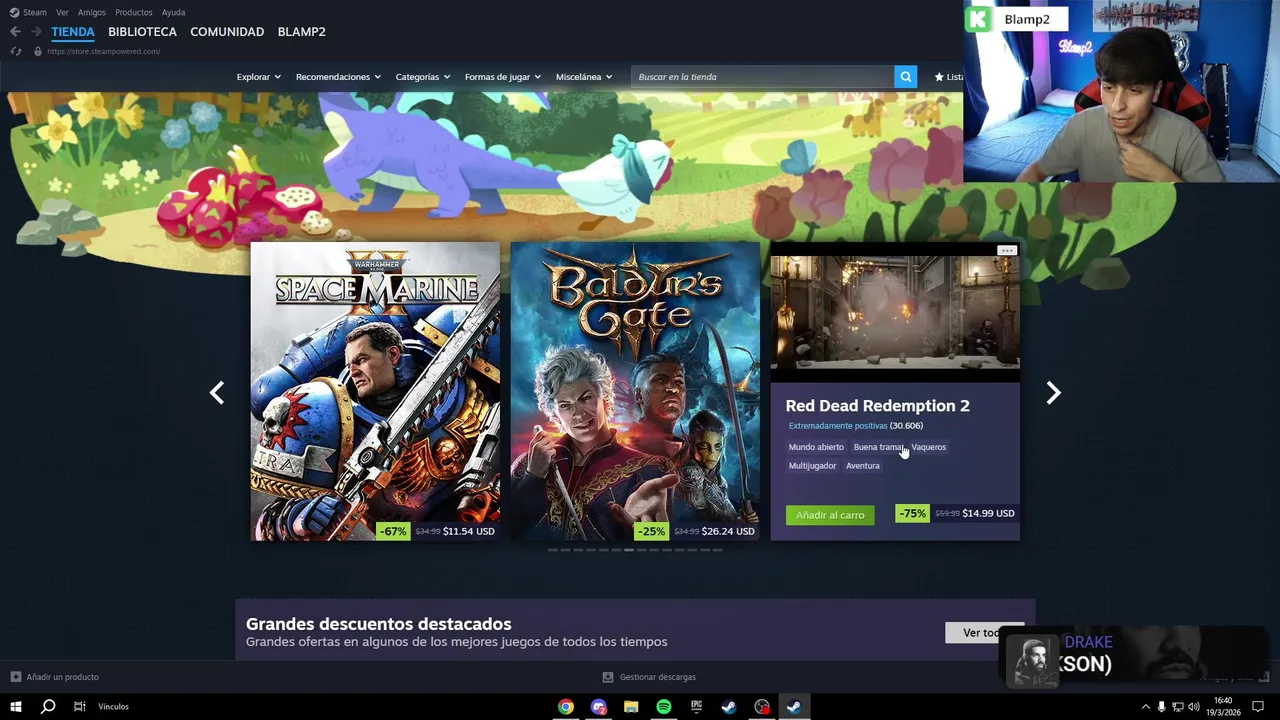Open Windows taskbar search
Viewport: 1280px width, 720px height.
point(47,707)
